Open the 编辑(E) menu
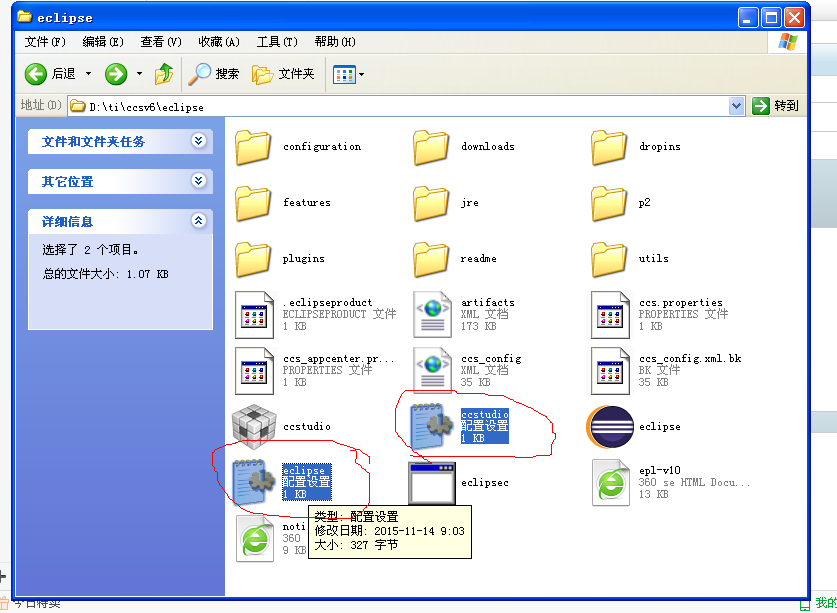Viewport: 837px width, 613px height. click(x=103, y=42)
